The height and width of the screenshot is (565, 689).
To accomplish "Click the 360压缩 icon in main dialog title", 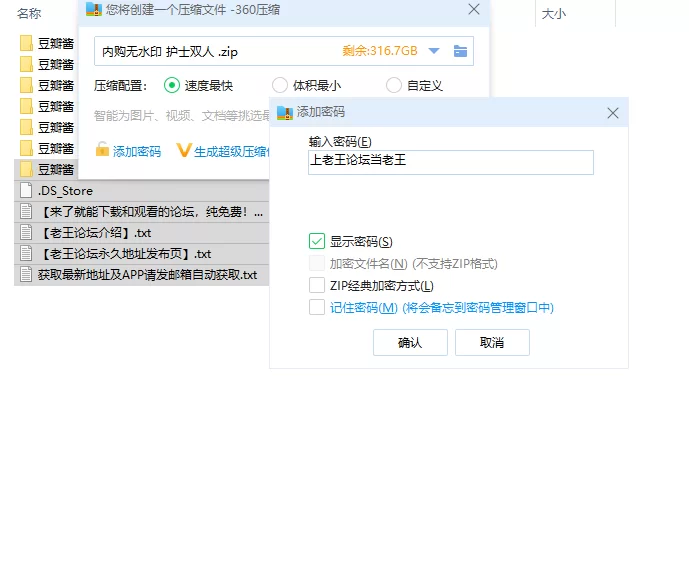I will (94, 9).
